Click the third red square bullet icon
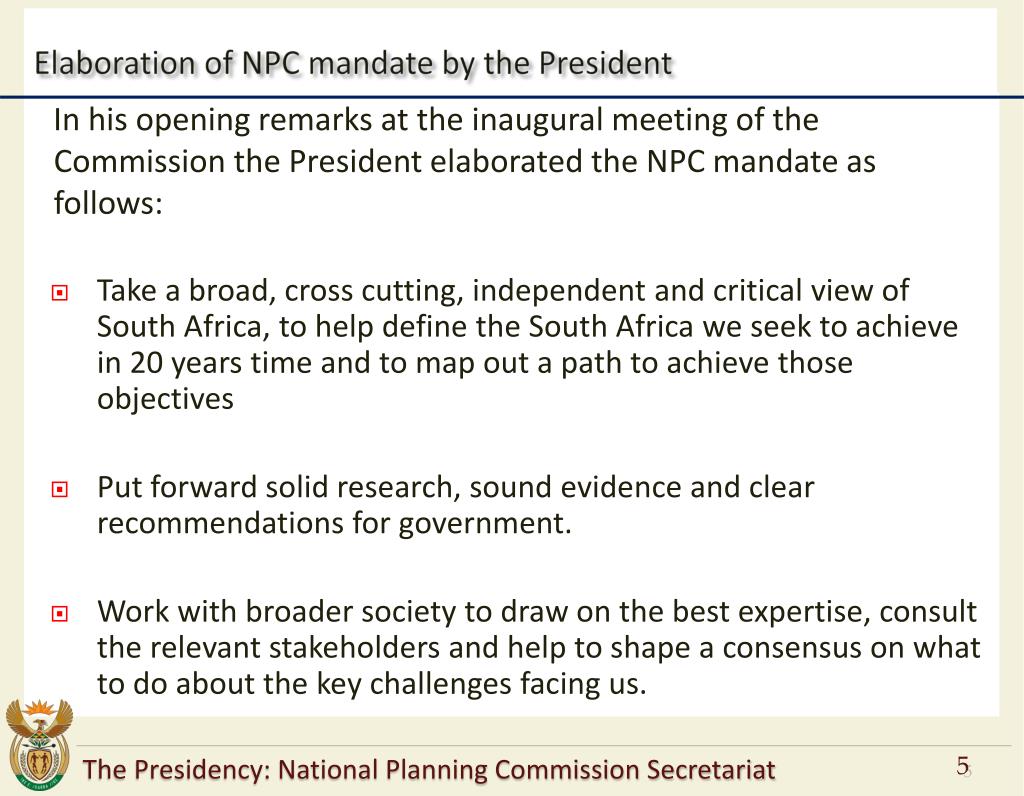 tap(59, 614)
